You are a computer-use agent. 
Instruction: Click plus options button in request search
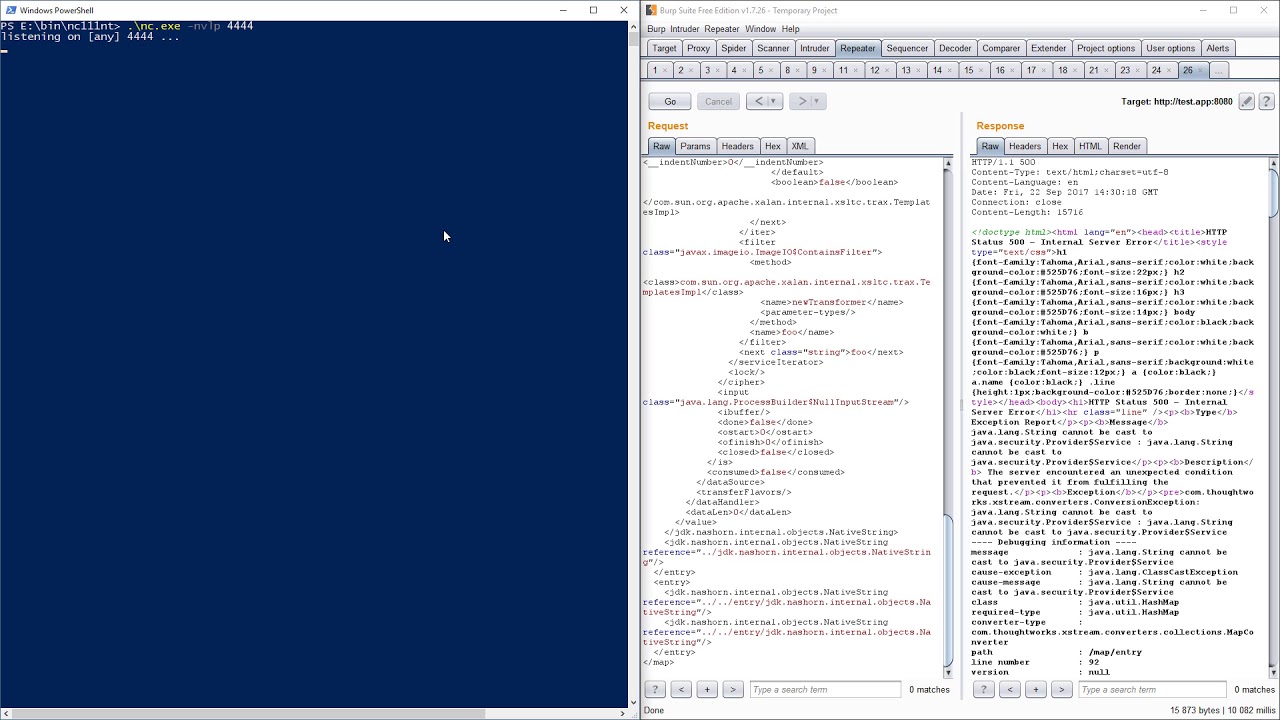click(x=707, y=689)
